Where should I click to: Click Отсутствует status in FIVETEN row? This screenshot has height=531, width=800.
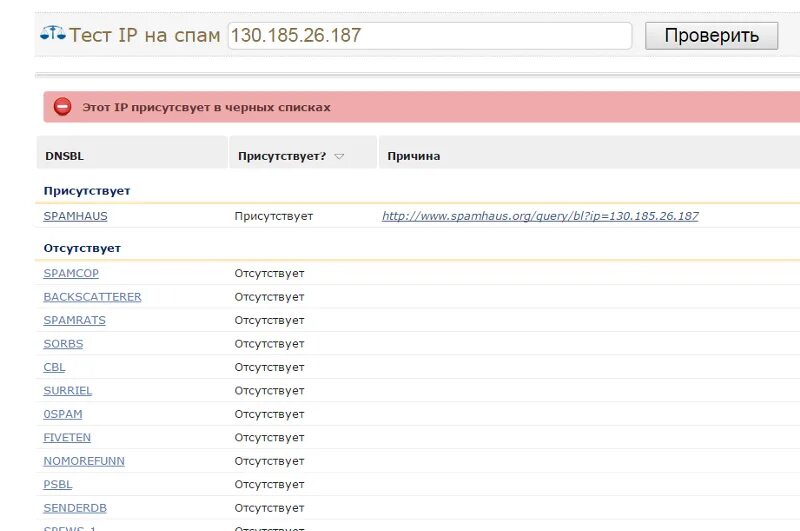point(269,437)
